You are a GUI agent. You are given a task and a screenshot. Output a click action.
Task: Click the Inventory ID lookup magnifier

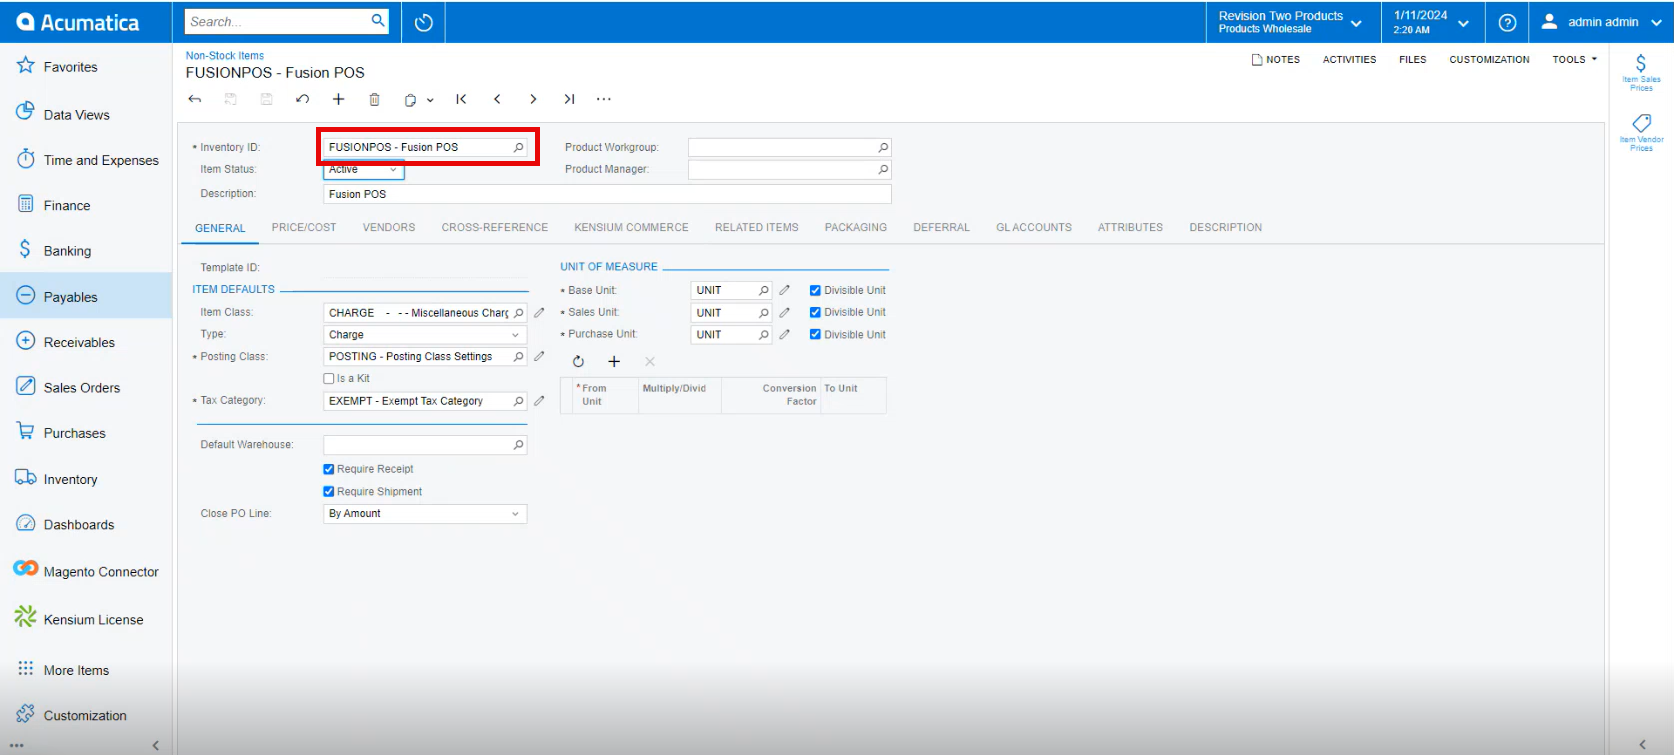(518, 147)
